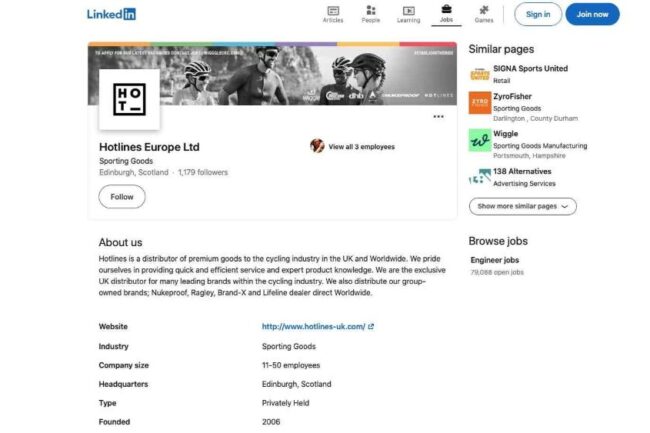Select the Jobs briefcase icon
Screen dimensions: 650x433
click(x=446, y=9)
